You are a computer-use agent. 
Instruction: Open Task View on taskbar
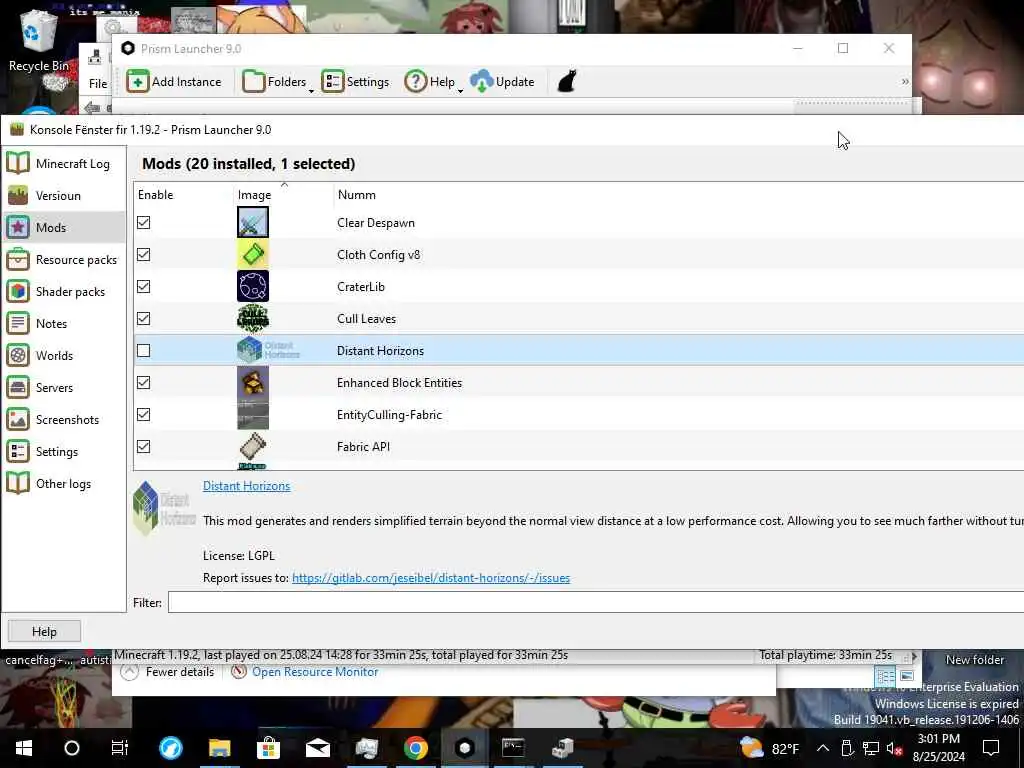click(120, 748)
